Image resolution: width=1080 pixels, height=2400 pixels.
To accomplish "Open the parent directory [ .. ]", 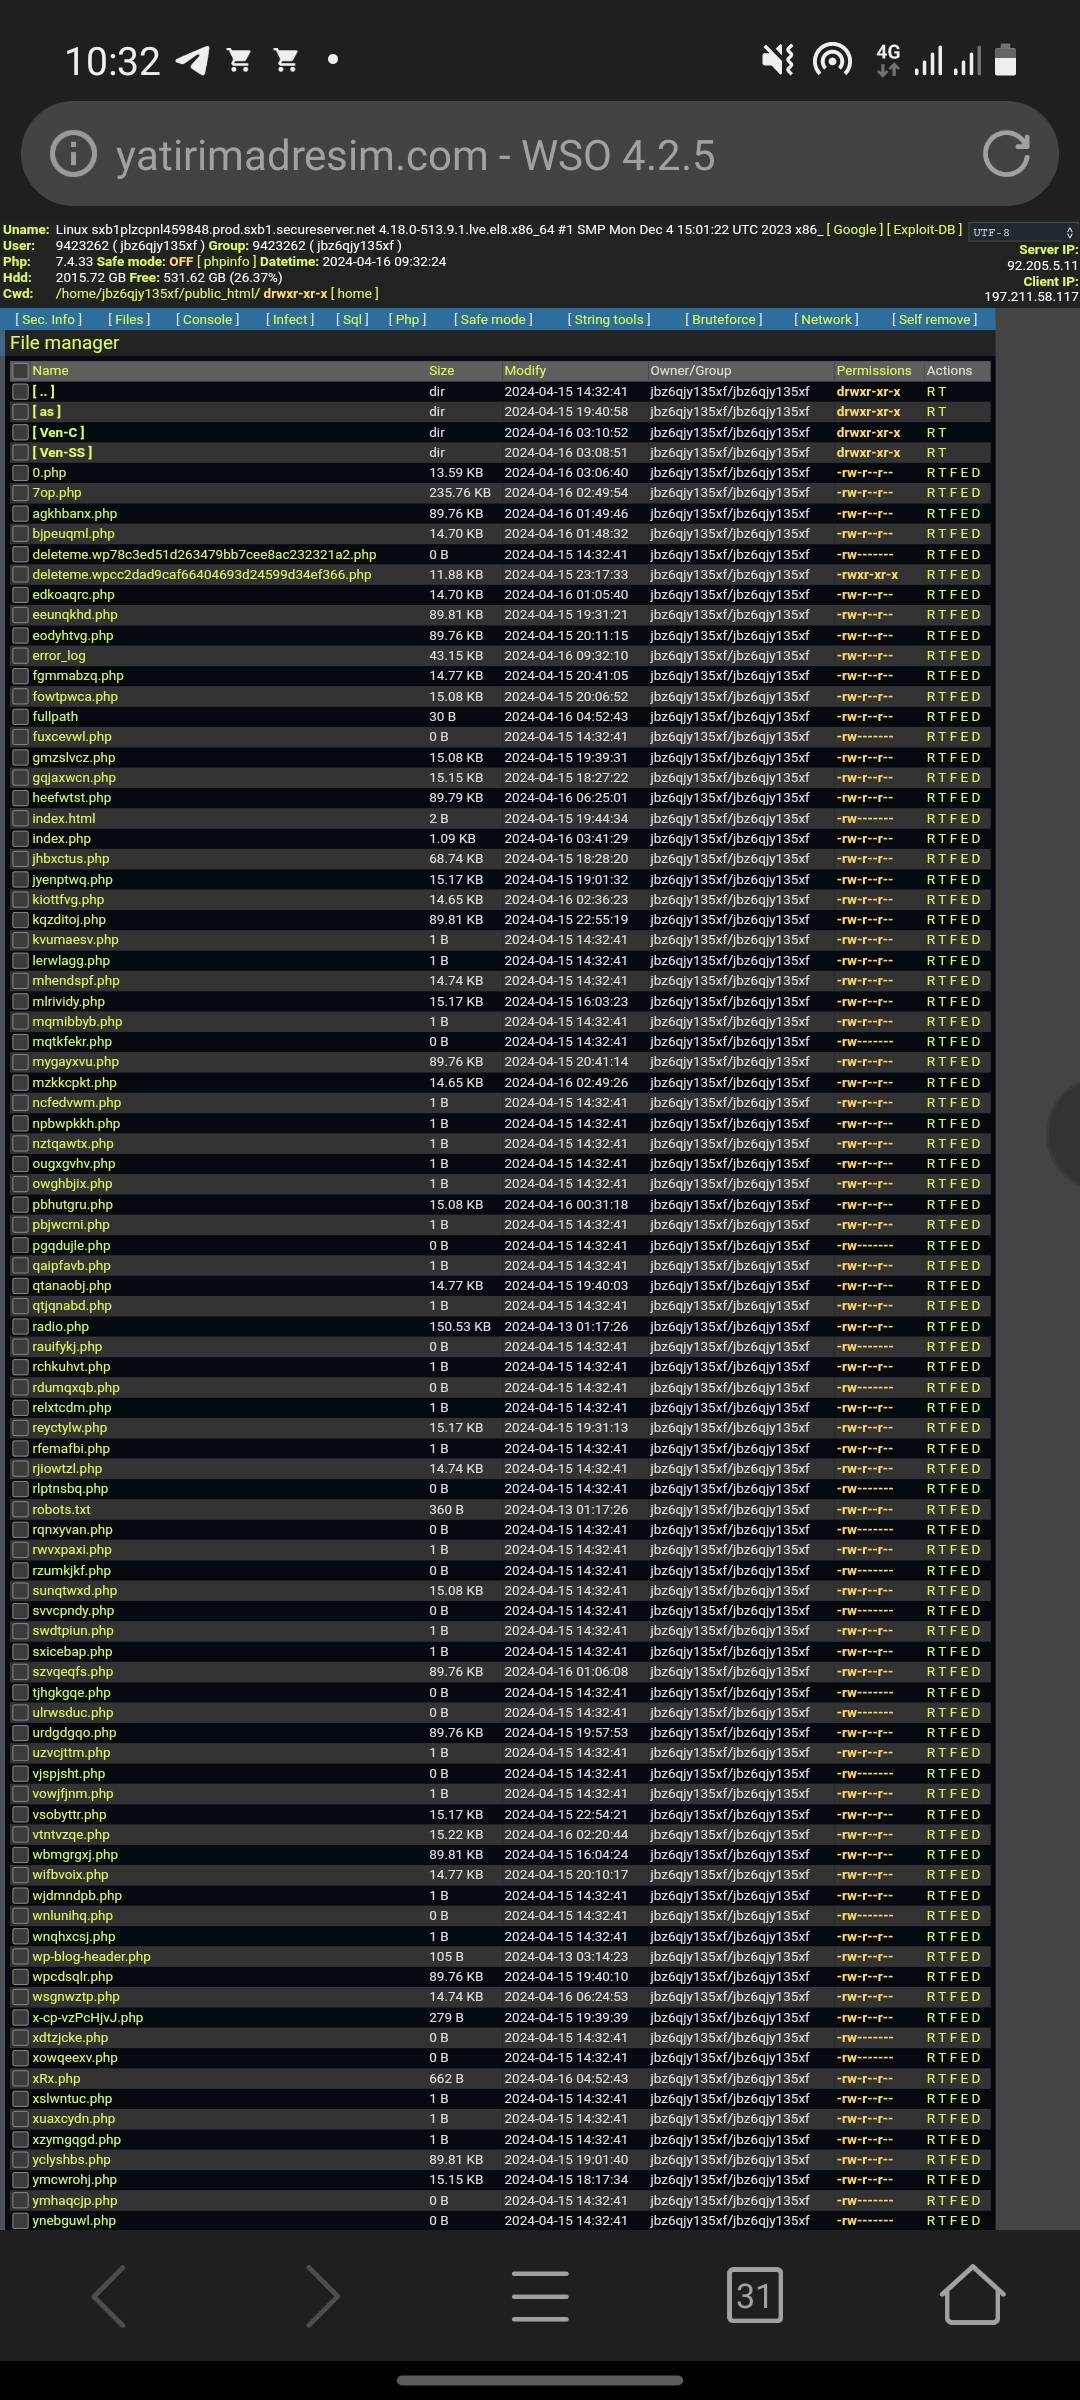I will [x=43, y=392].
